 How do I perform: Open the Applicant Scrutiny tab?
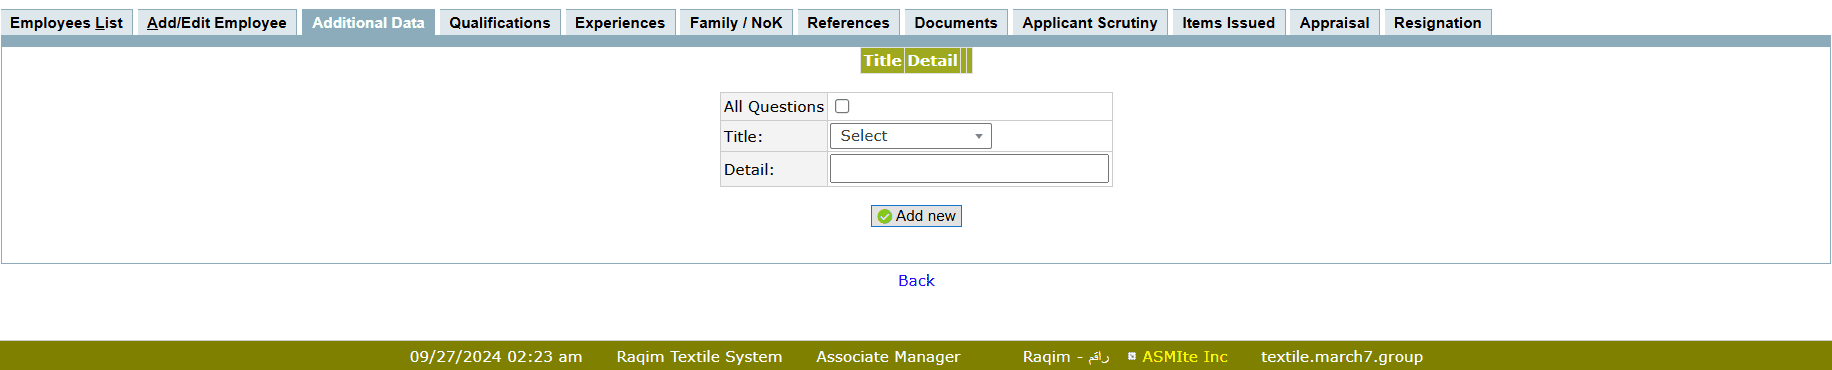click(1090, 22)
